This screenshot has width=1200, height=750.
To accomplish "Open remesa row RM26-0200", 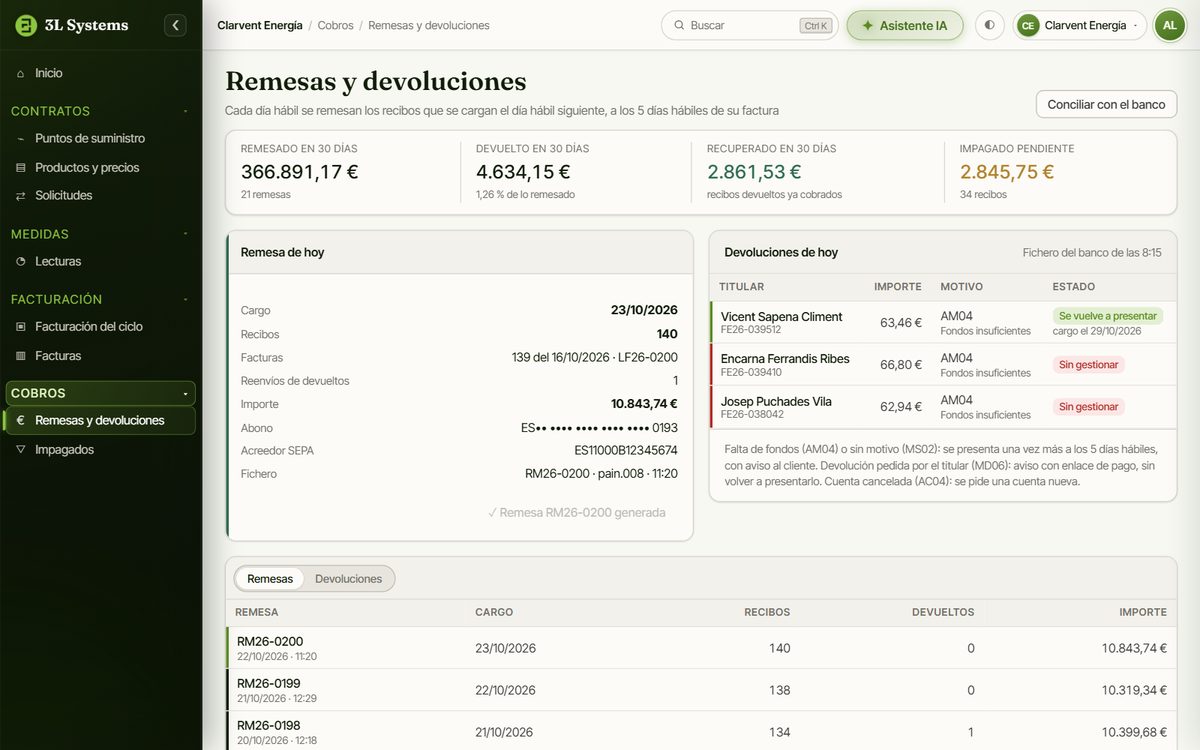I will 701,648.
